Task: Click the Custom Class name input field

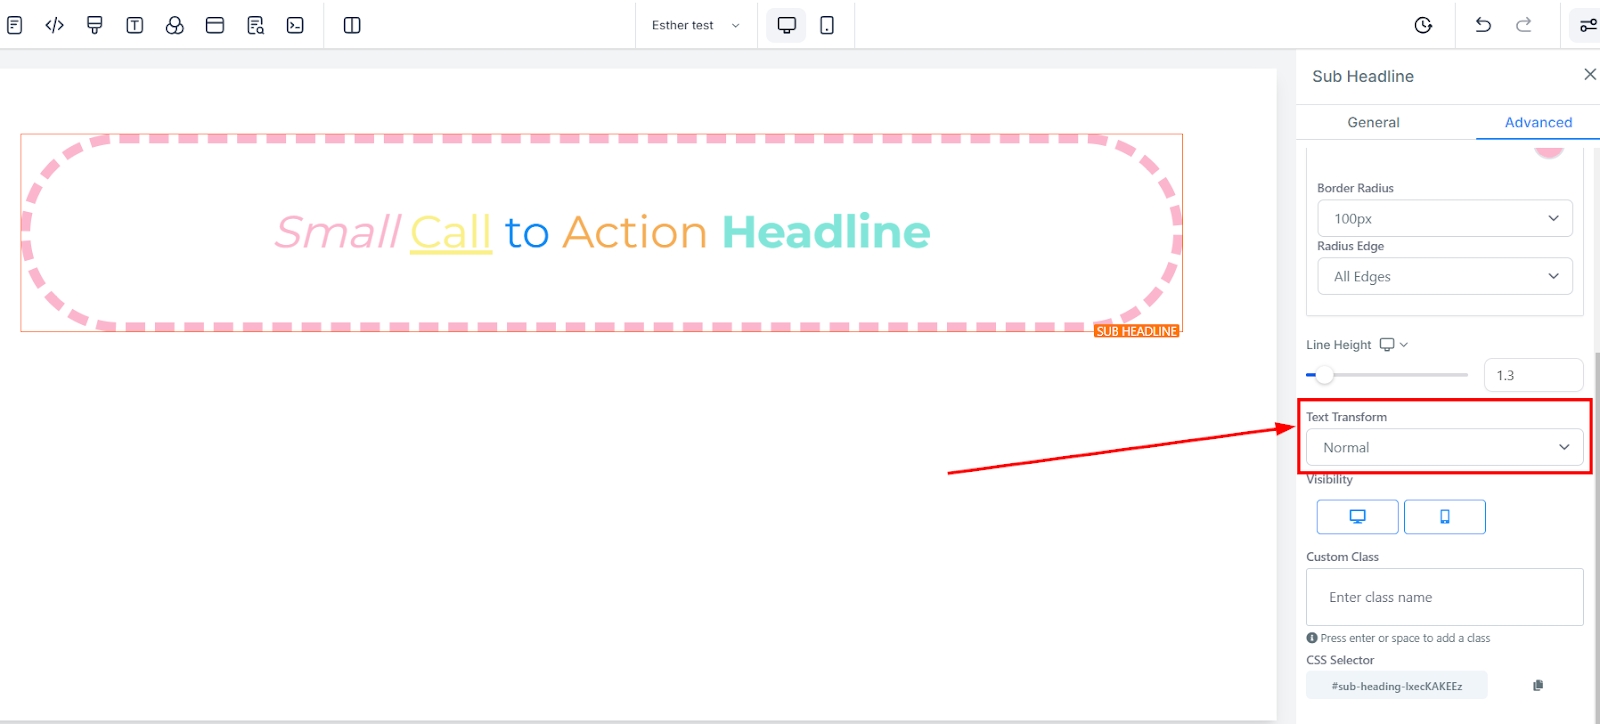Action: click(x=1444, y=597)
